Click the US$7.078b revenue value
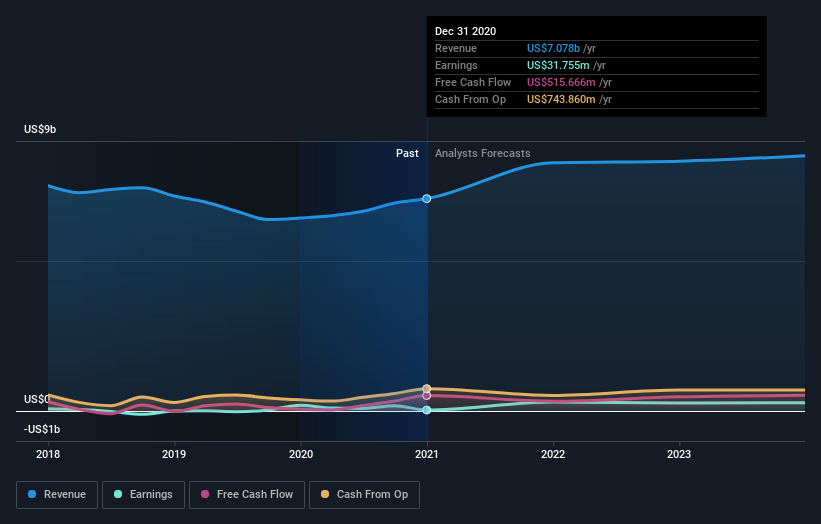821x524 pixels. click(x=553, y=48)
